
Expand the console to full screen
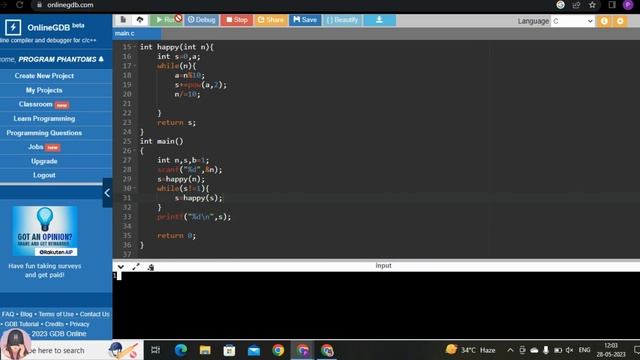point(136,267)
